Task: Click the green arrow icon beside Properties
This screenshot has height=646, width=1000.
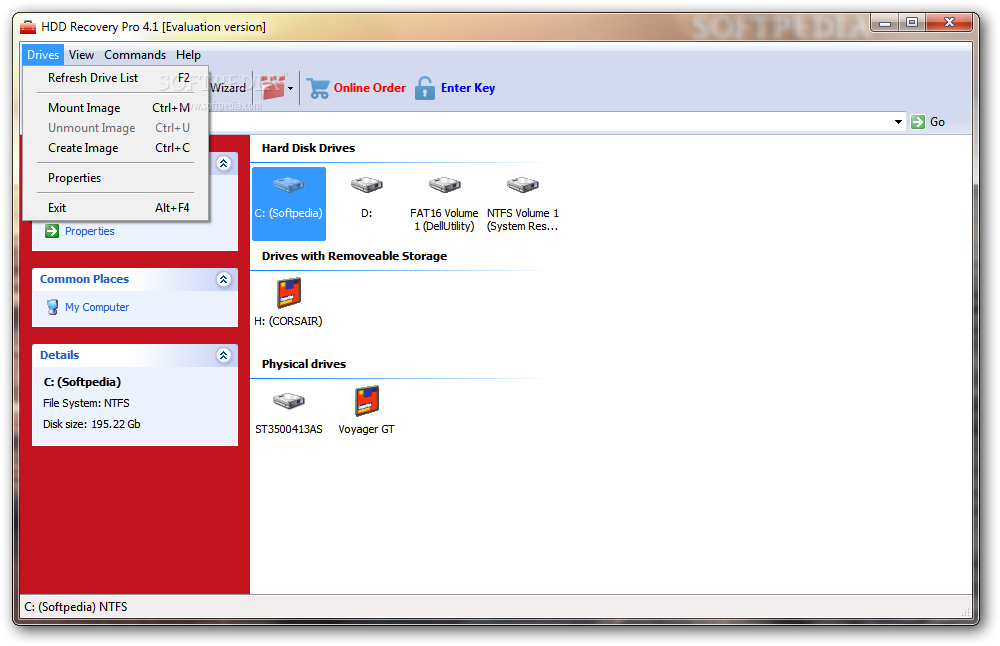Action: [x=52, y=231]
